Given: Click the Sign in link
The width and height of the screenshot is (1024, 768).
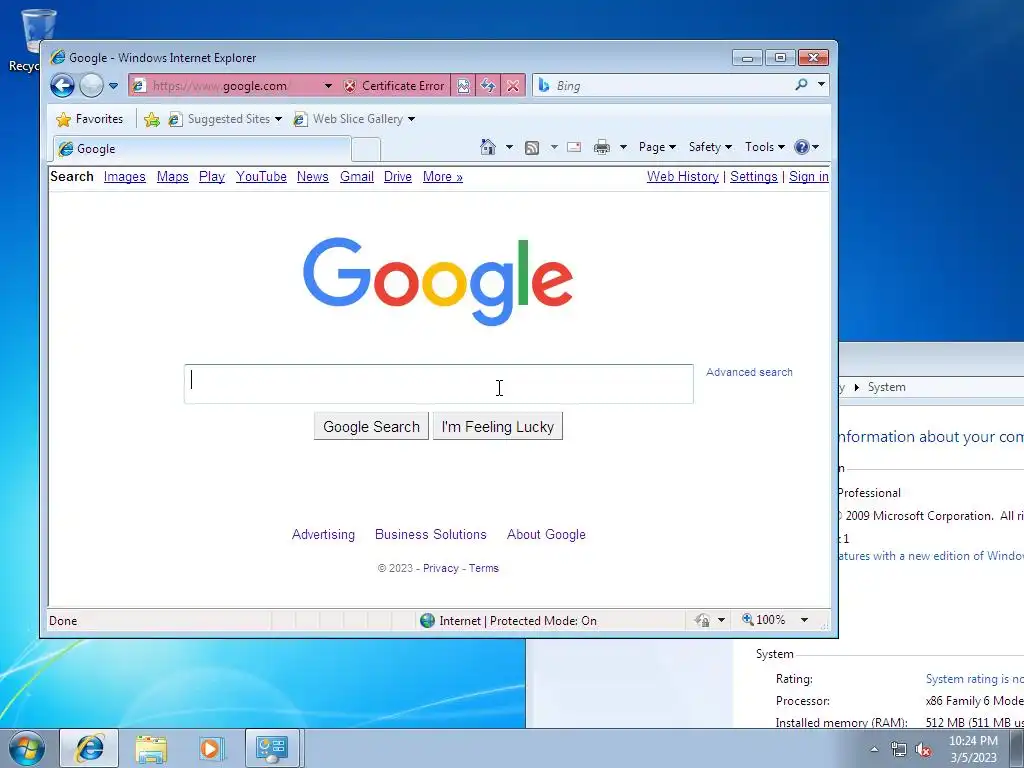Looking at the screenshot, I should [x=808, y=176].
